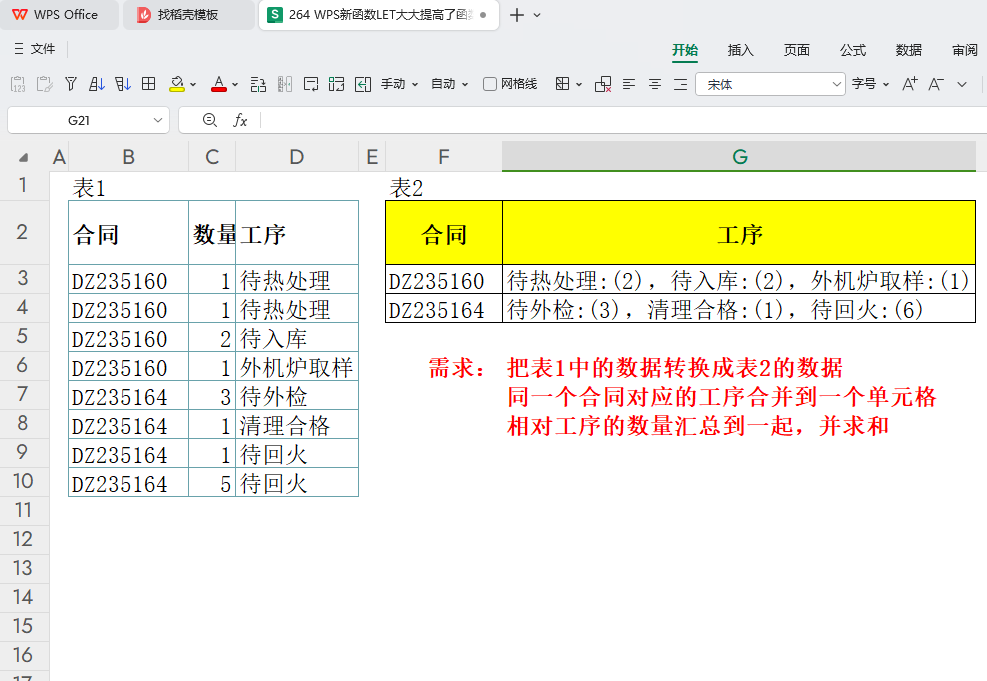Select column D header
The image size is (987, 681).
(x=296, y=157)
